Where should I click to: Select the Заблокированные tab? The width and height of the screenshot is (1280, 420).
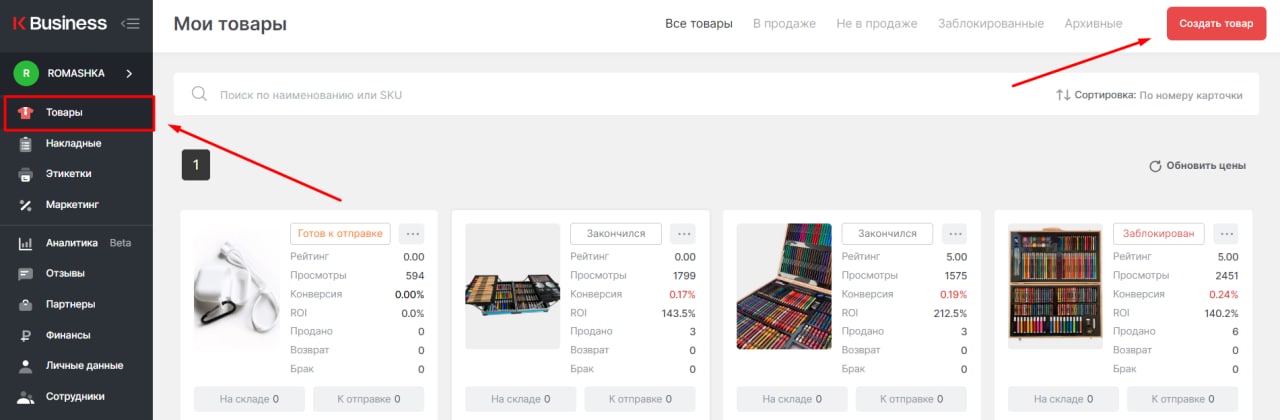990,23
